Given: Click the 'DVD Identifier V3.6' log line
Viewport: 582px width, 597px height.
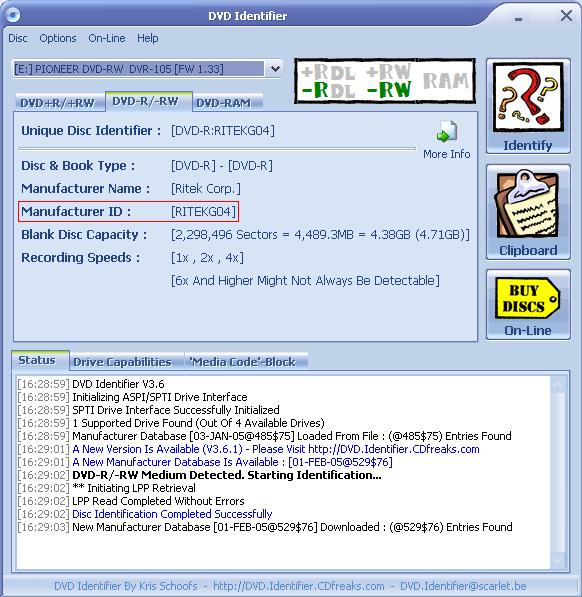Looking at the screenshot, I should coord(118,384).
